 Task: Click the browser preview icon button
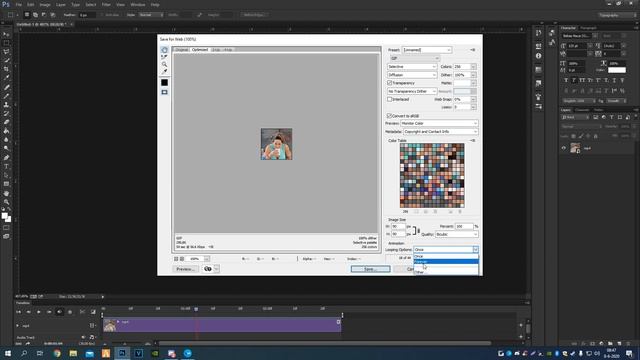click(208, 269)
